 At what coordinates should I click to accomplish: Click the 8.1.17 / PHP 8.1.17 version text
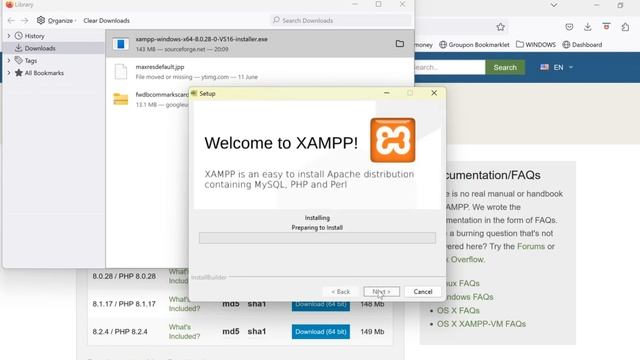pos(124,304)
